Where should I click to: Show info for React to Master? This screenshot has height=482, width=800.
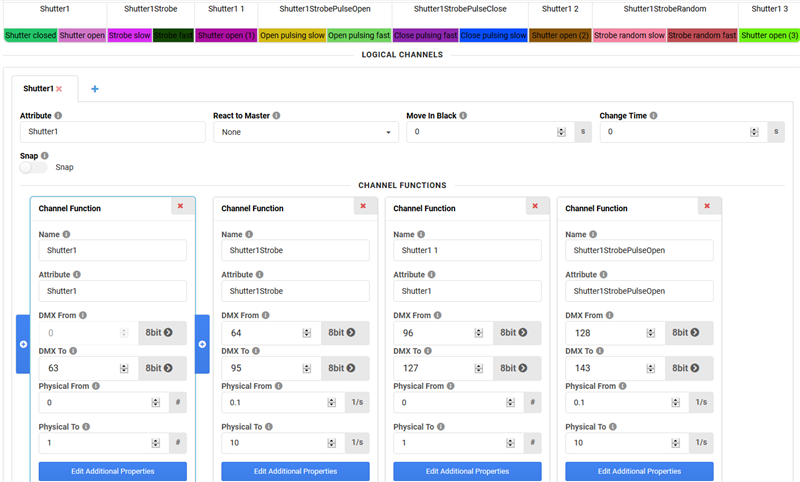click(x=276, y=116)
